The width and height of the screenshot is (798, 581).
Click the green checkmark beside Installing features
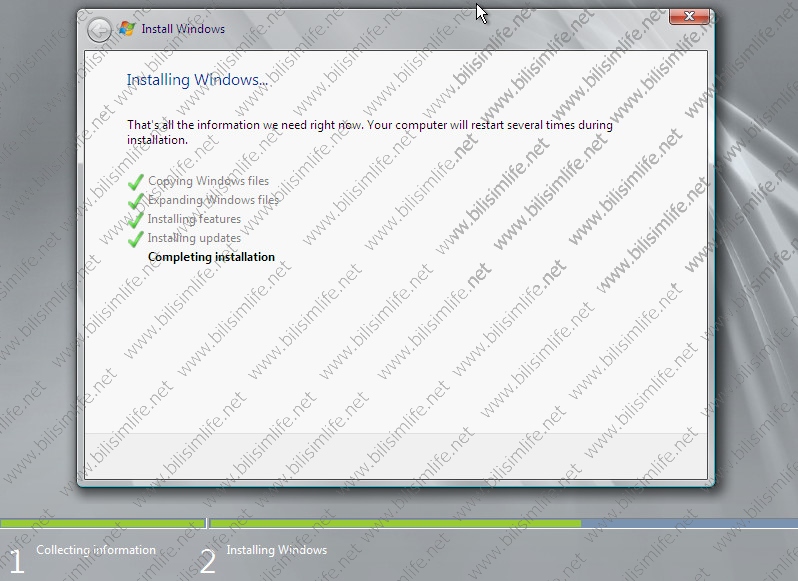click(135, 219)
